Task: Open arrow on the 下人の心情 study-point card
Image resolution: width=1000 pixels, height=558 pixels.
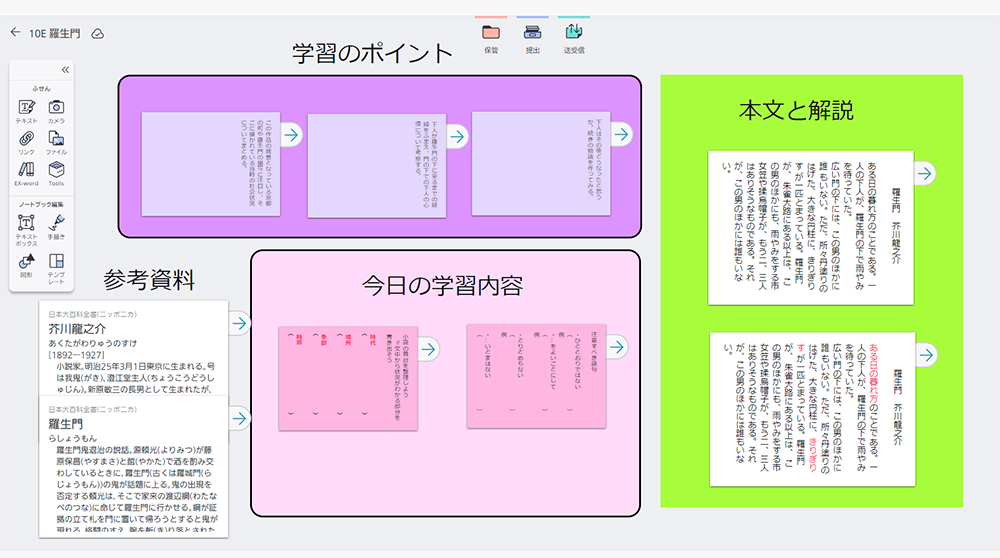Action: (x=457, y=136)
